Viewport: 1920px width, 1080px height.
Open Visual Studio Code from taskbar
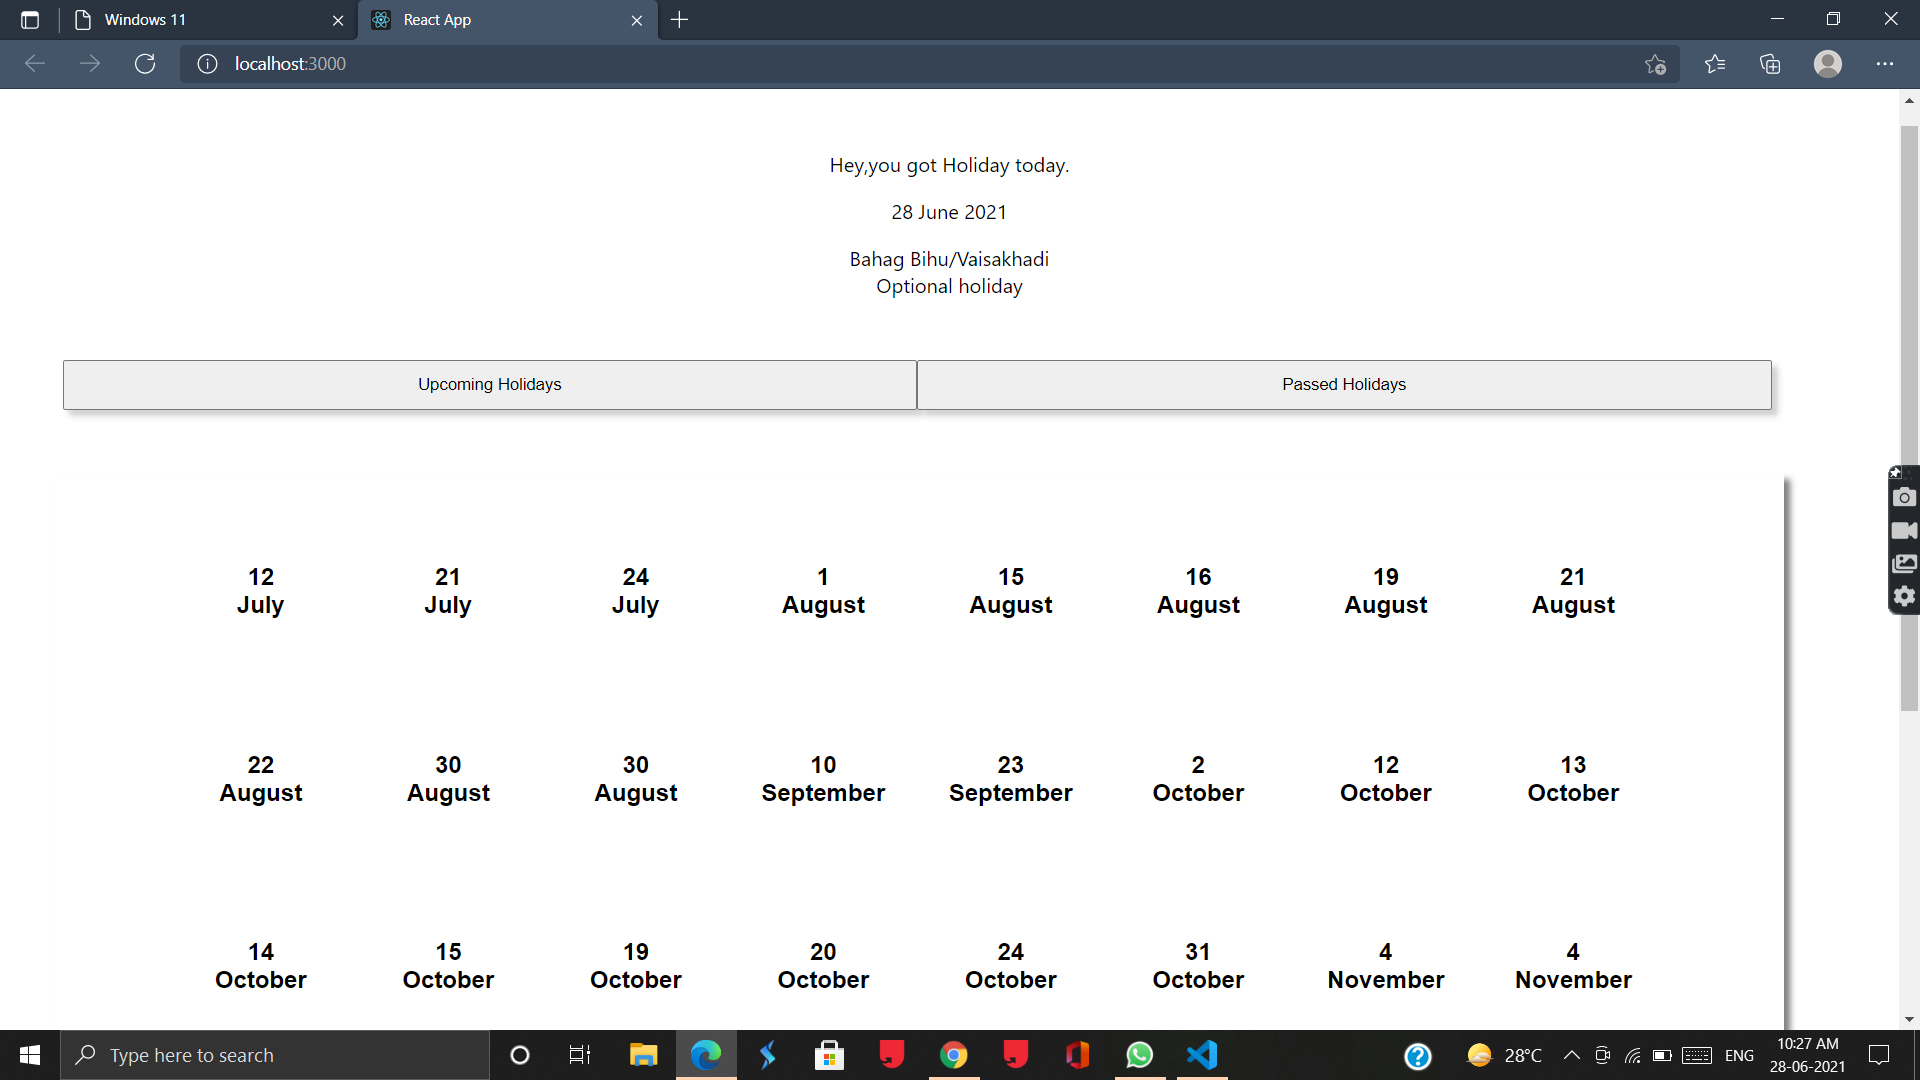[x=1202, y=1055]
